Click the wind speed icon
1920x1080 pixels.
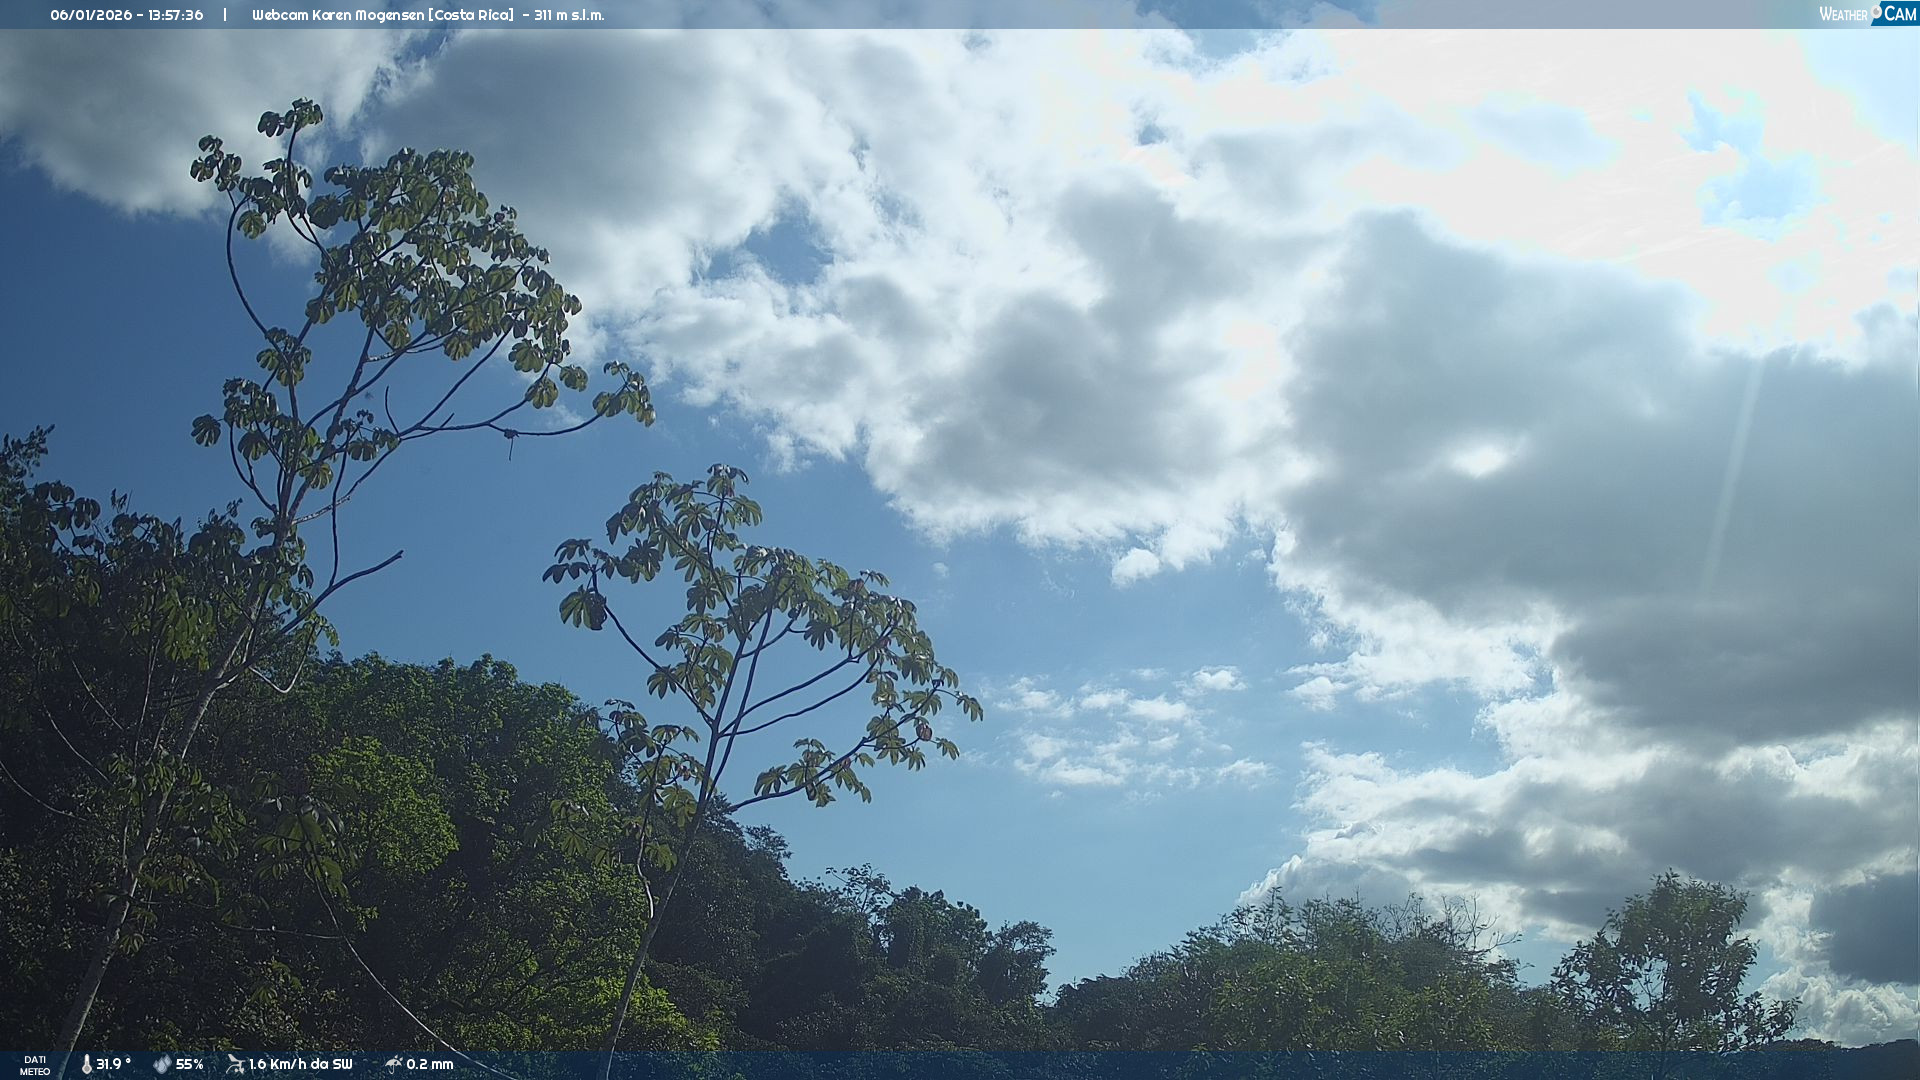click(x=235, y=1064)
